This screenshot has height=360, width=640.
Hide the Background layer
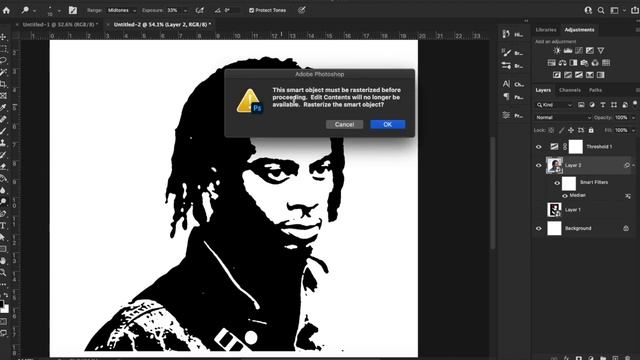(538, 229)
